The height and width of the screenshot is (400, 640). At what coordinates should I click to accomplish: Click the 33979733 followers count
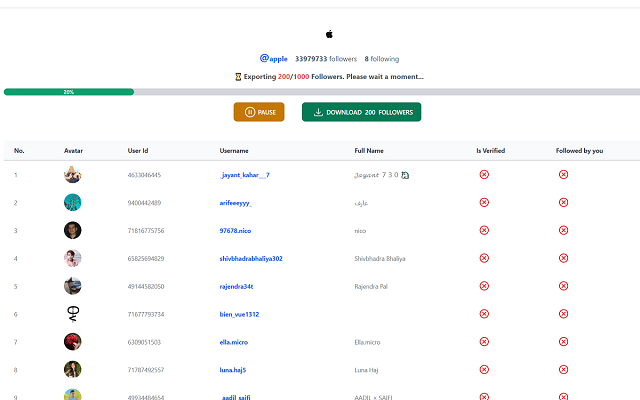(326, 59)
